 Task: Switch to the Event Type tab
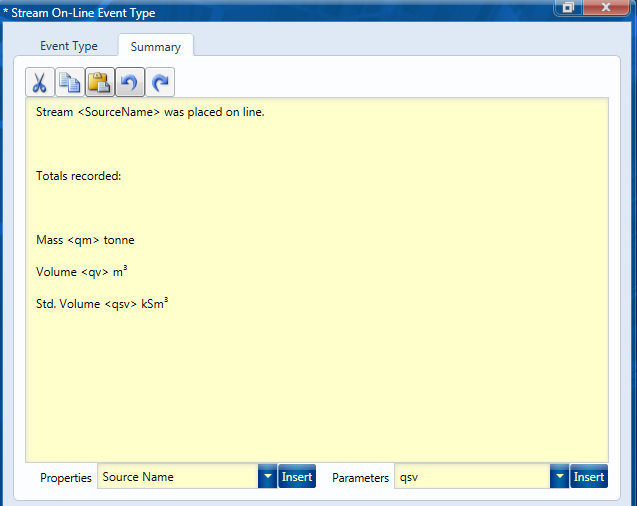point(69,46)
